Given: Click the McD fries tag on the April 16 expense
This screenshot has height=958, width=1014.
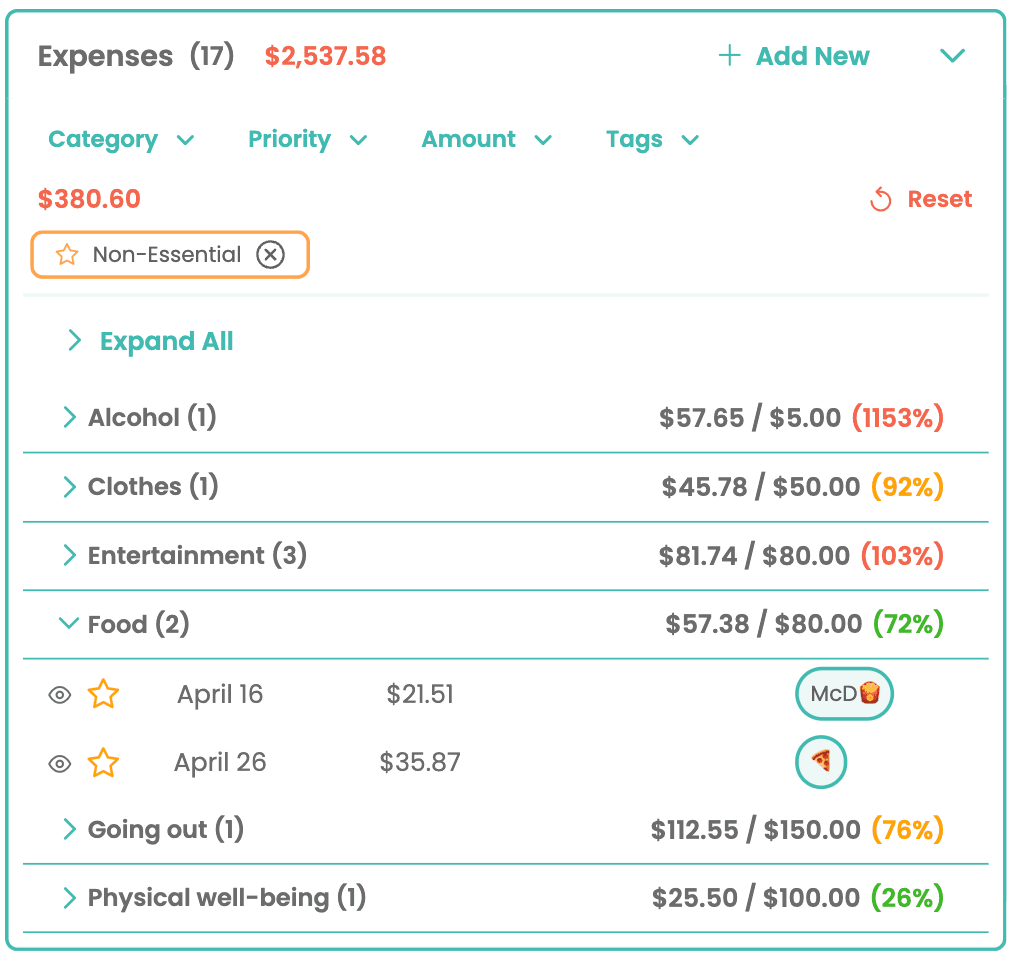Looking at the screenshot, I should (x=844, y=693).
